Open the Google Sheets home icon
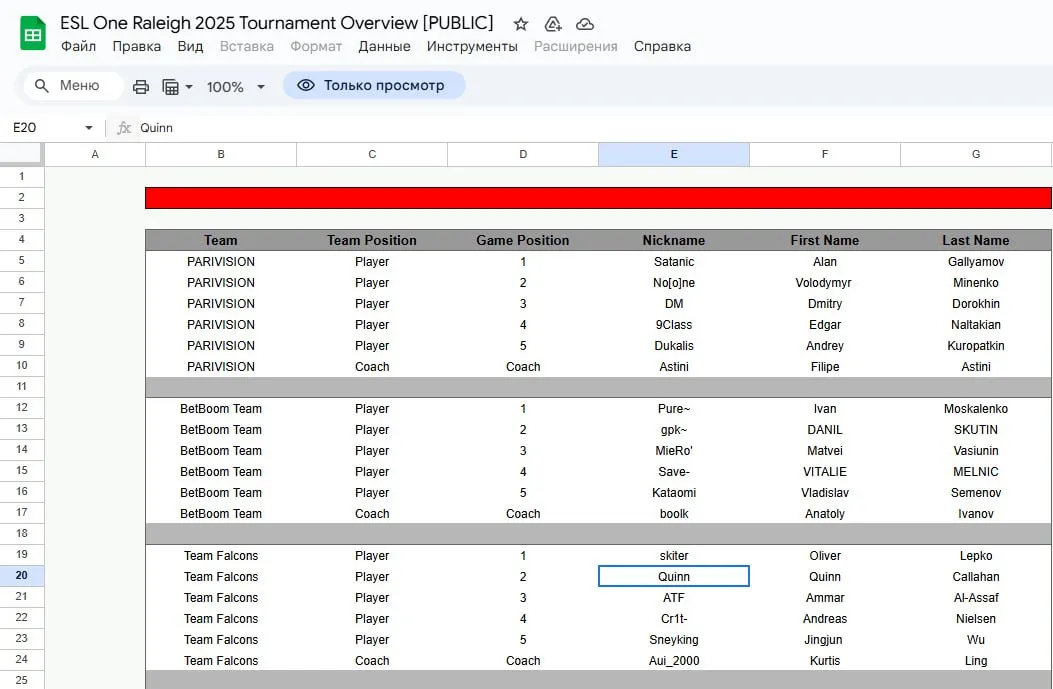This screenshot has height=689, width=1053. pos(32,34)
